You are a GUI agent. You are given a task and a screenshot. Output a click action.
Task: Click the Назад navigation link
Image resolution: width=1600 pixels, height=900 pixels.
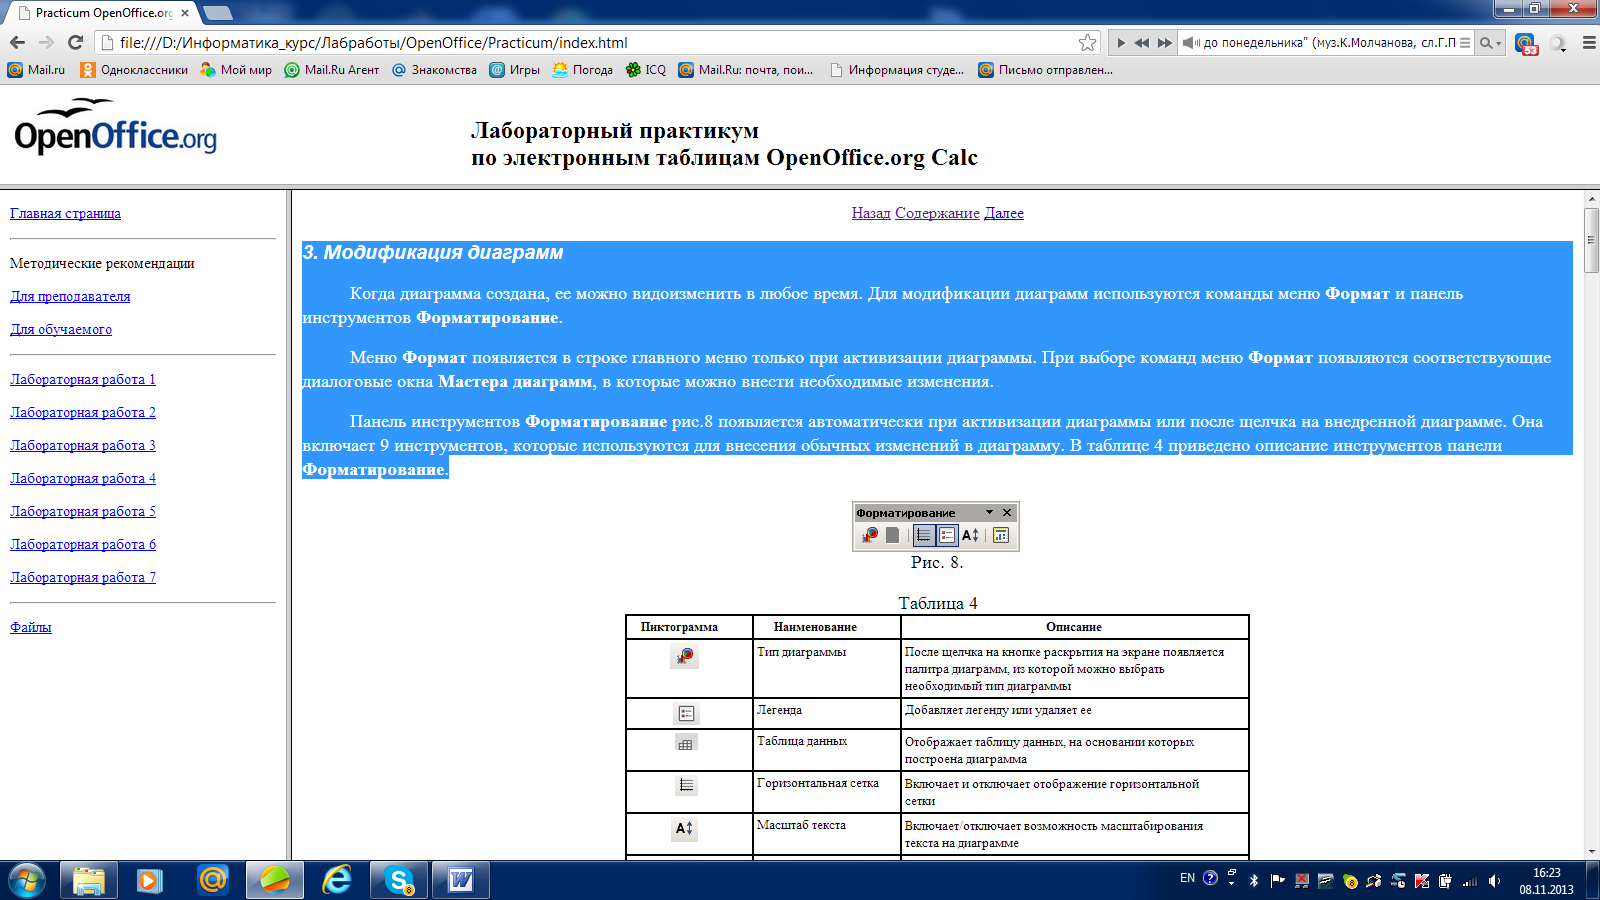(x=871, y=213)
